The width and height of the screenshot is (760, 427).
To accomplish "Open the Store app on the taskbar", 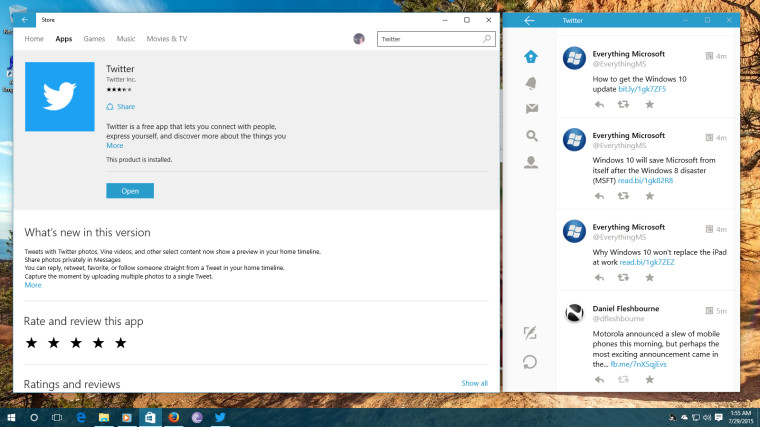I will pyautogui.click(x=150, y=417).
